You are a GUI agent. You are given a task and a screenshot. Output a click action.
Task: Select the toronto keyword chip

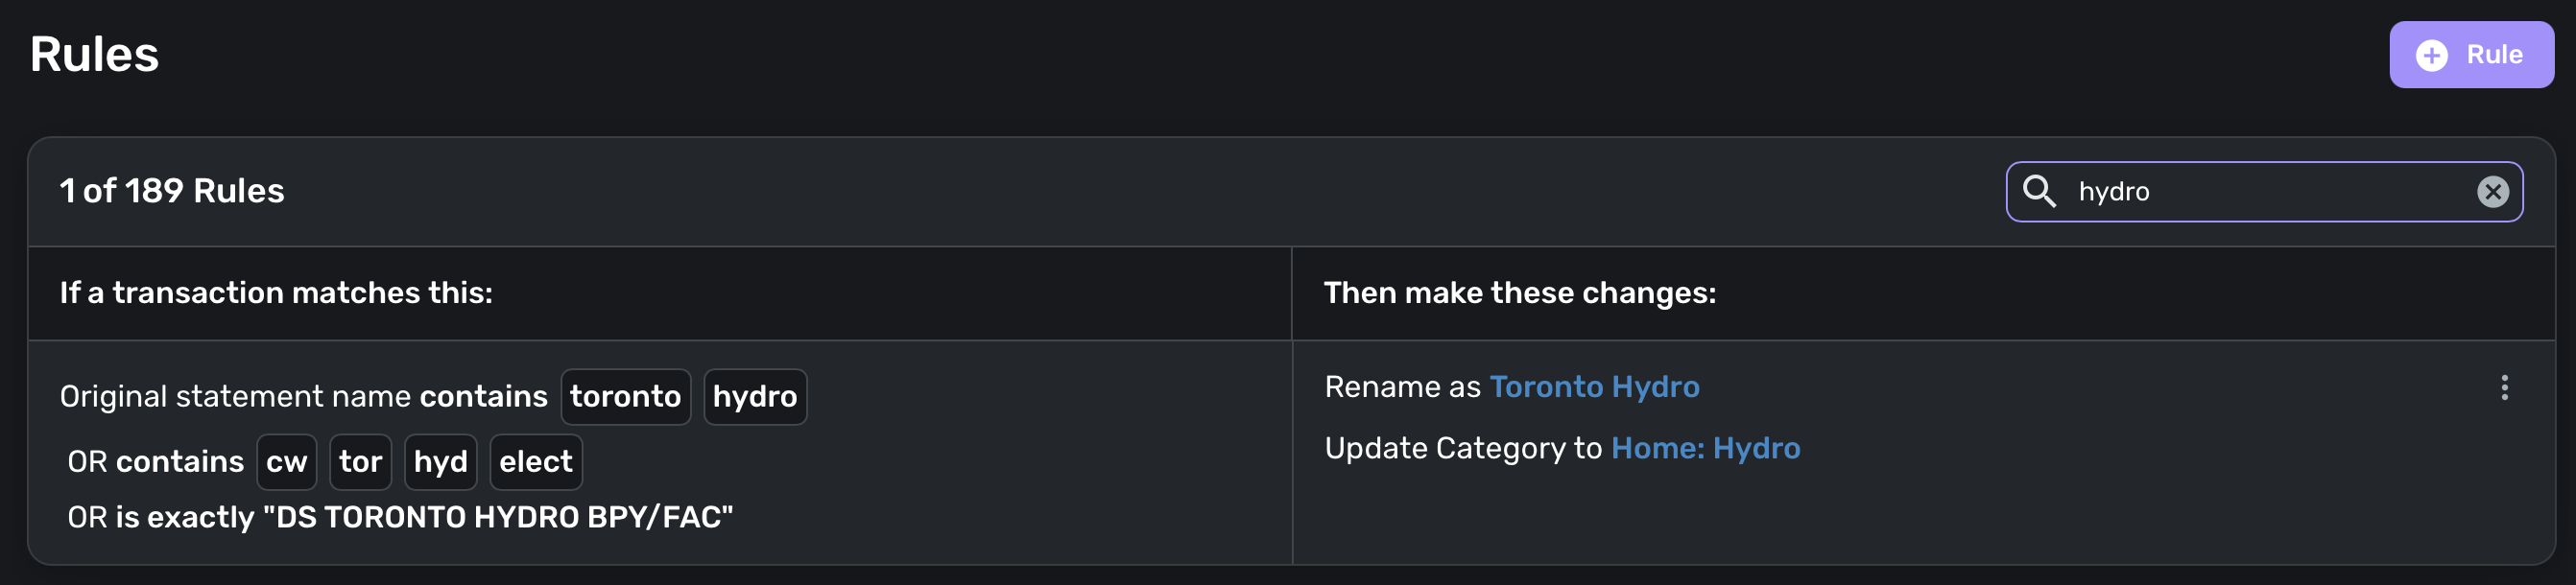click(x=625, y=397)
